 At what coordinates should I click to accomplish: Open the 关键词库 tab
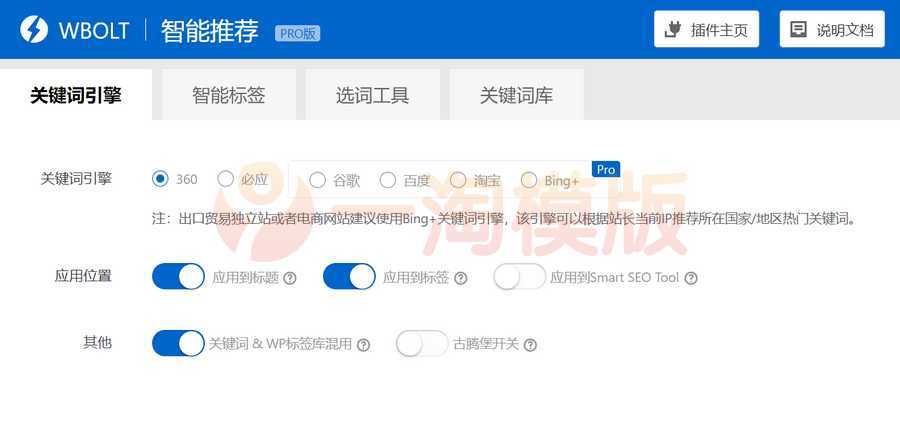click(x=517, y=95)
